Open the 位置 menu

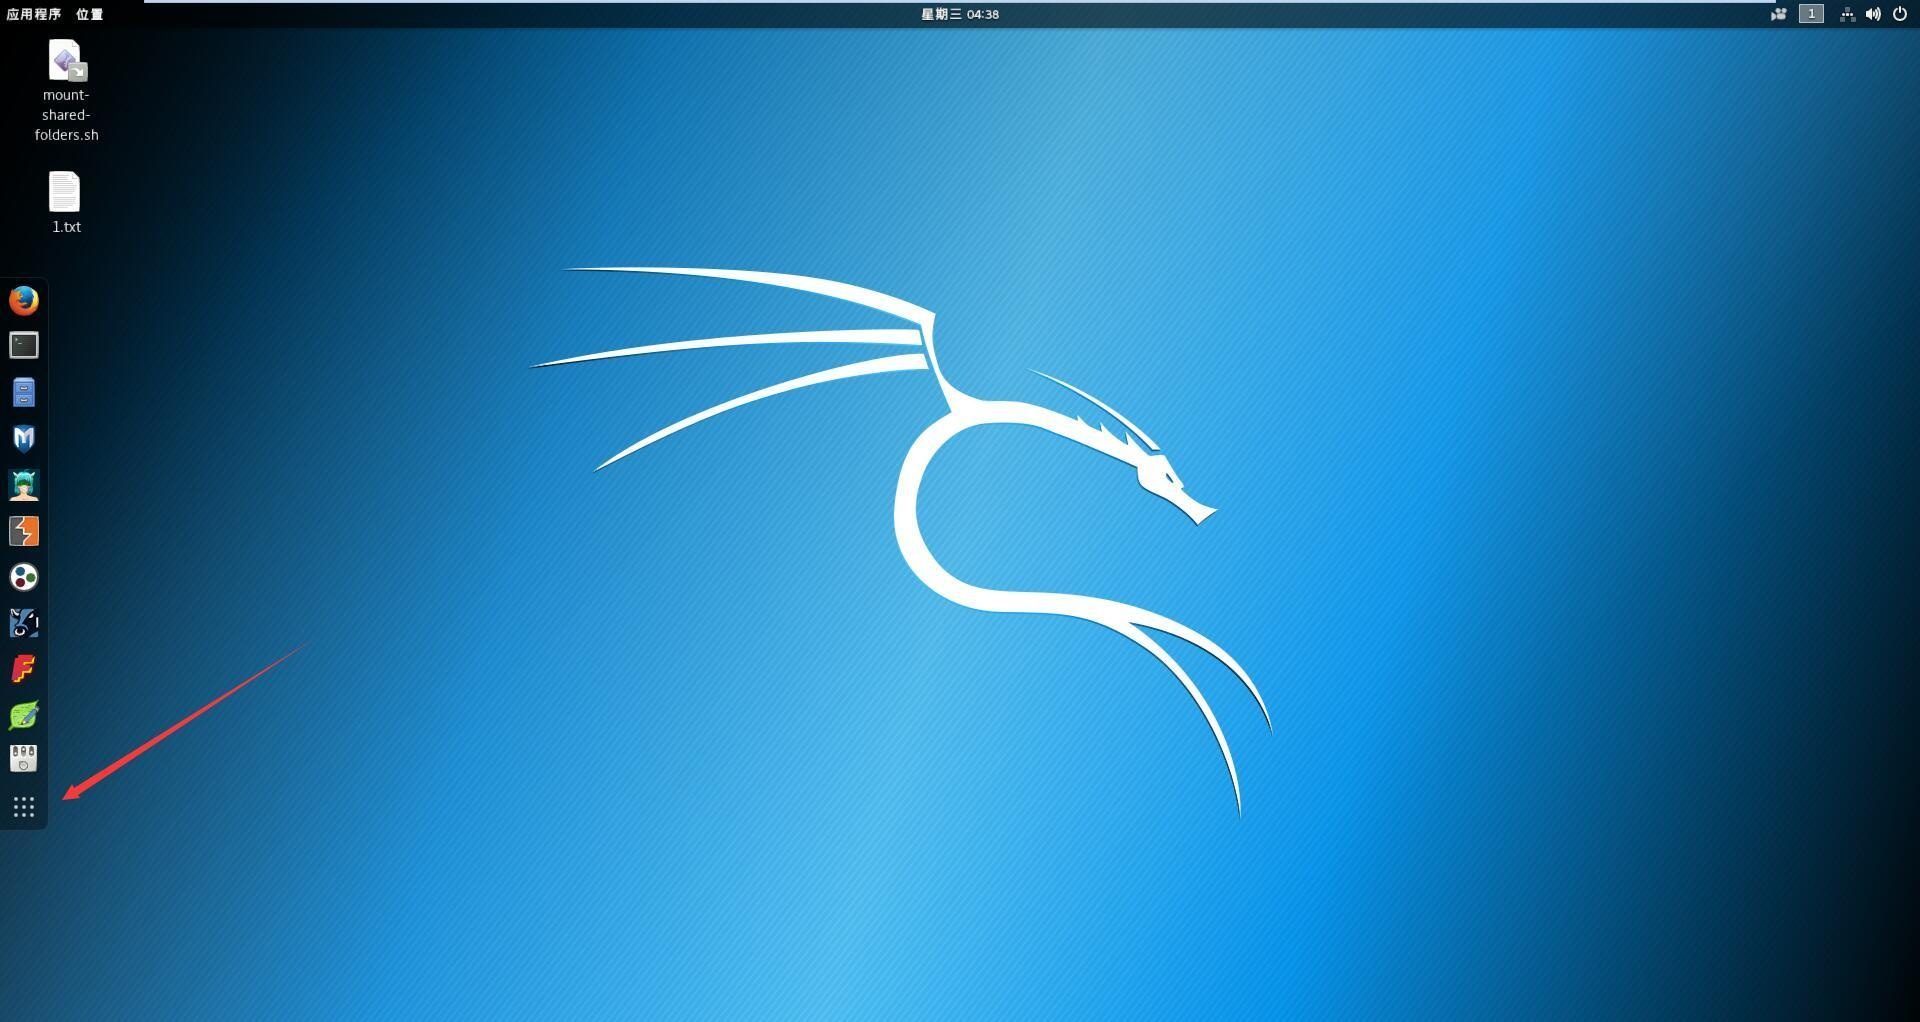pyautogui.click(x=89, y=14)
